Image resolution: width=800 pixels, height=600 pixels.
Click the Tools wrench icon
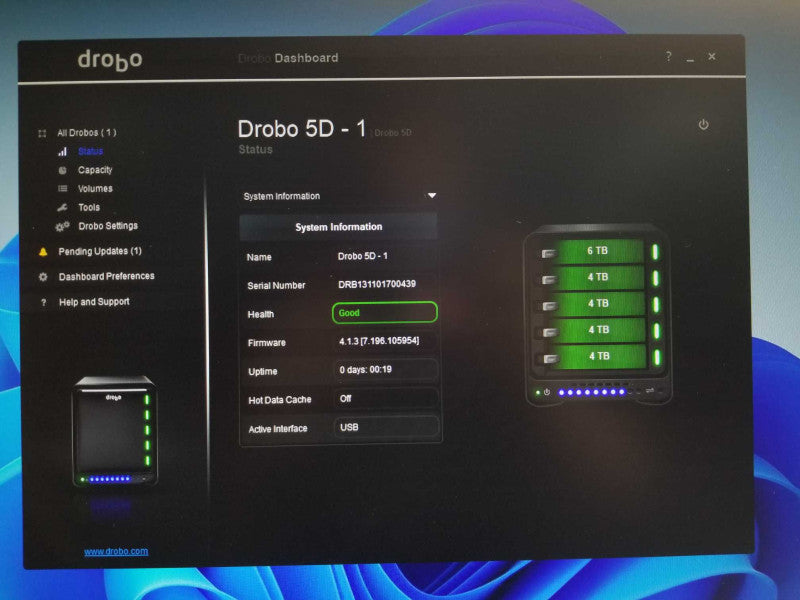tap(62, 208)
